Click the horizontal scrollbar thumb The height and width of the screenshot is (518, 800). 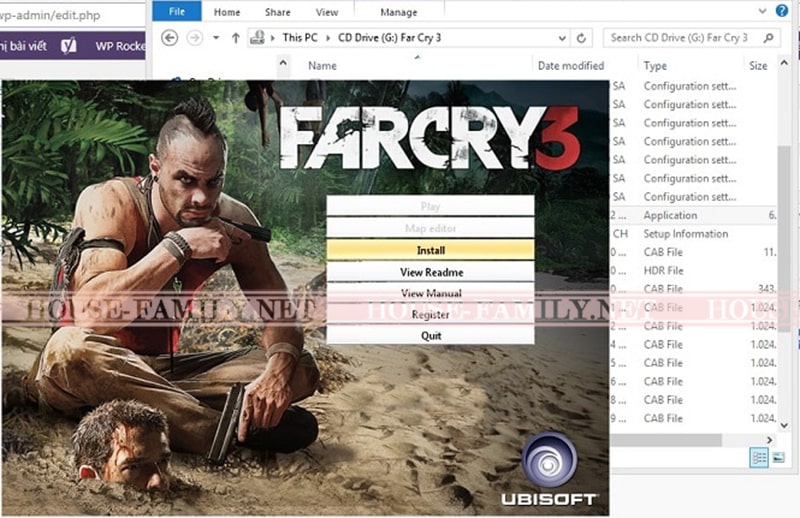[666, 440]
